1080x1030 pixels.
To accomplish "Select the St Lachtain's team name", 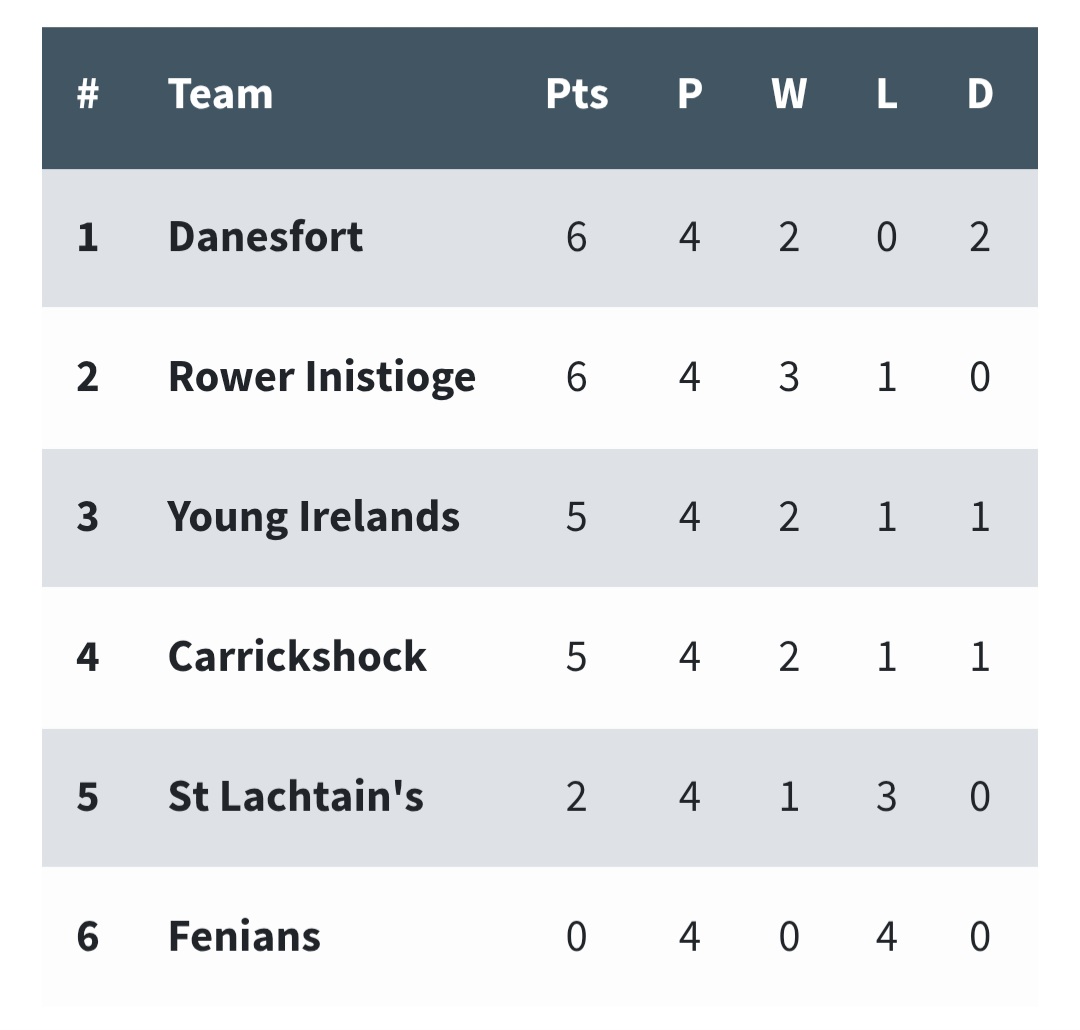I will (x=295, y=797).
